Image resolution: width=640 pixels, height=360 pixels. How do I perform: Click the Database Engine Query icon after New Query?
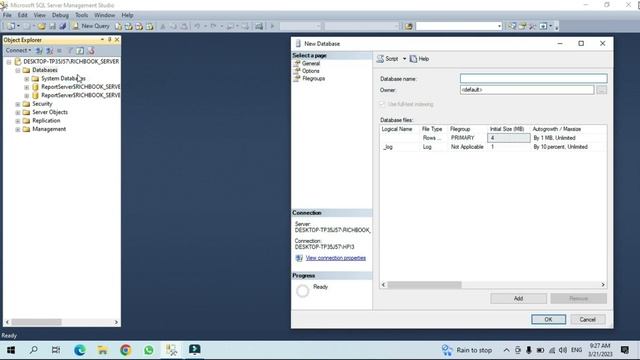click(x=118, y=27)
